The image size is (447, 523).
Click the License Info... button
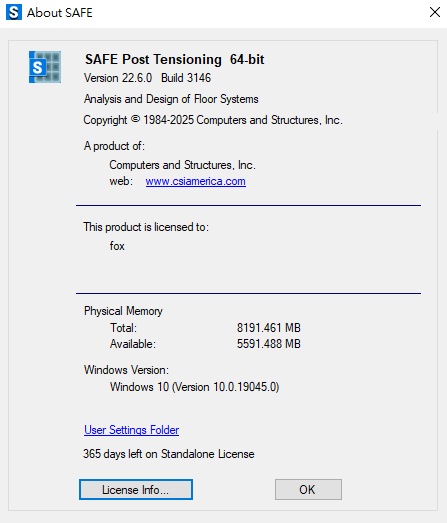click(x=136, y=489)
